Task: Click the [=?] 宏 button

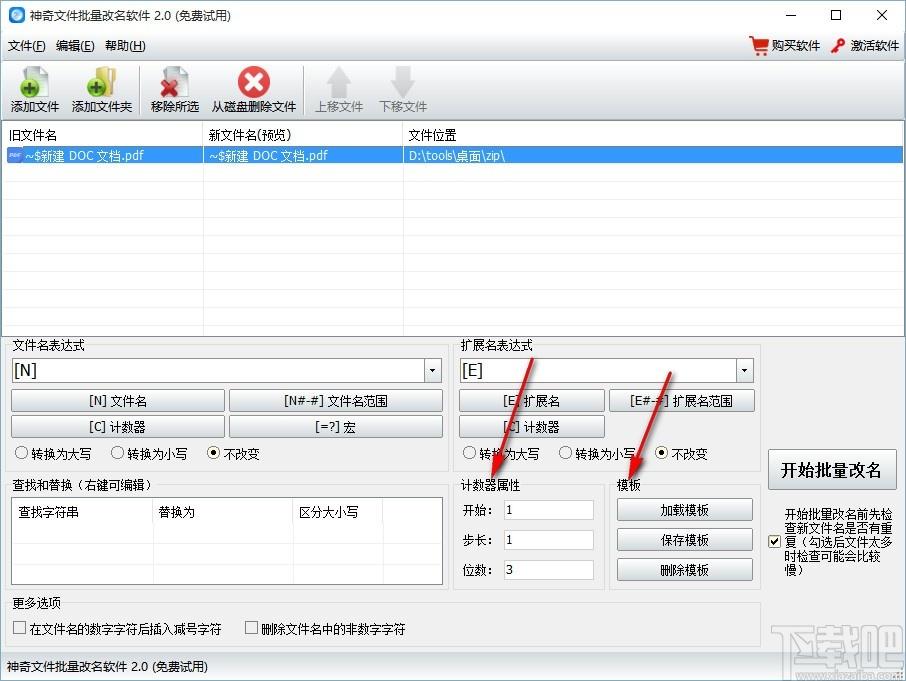Action: (x=336, y=427)
